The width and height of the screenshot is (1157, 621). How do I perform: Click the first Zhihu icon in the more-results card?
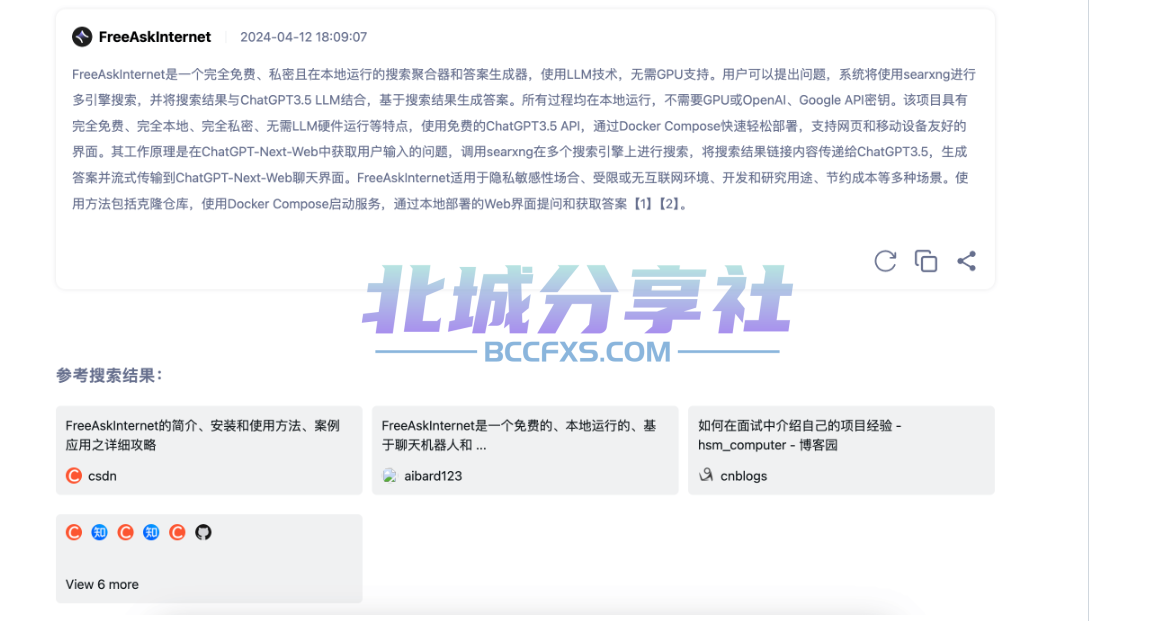[100, 532]
